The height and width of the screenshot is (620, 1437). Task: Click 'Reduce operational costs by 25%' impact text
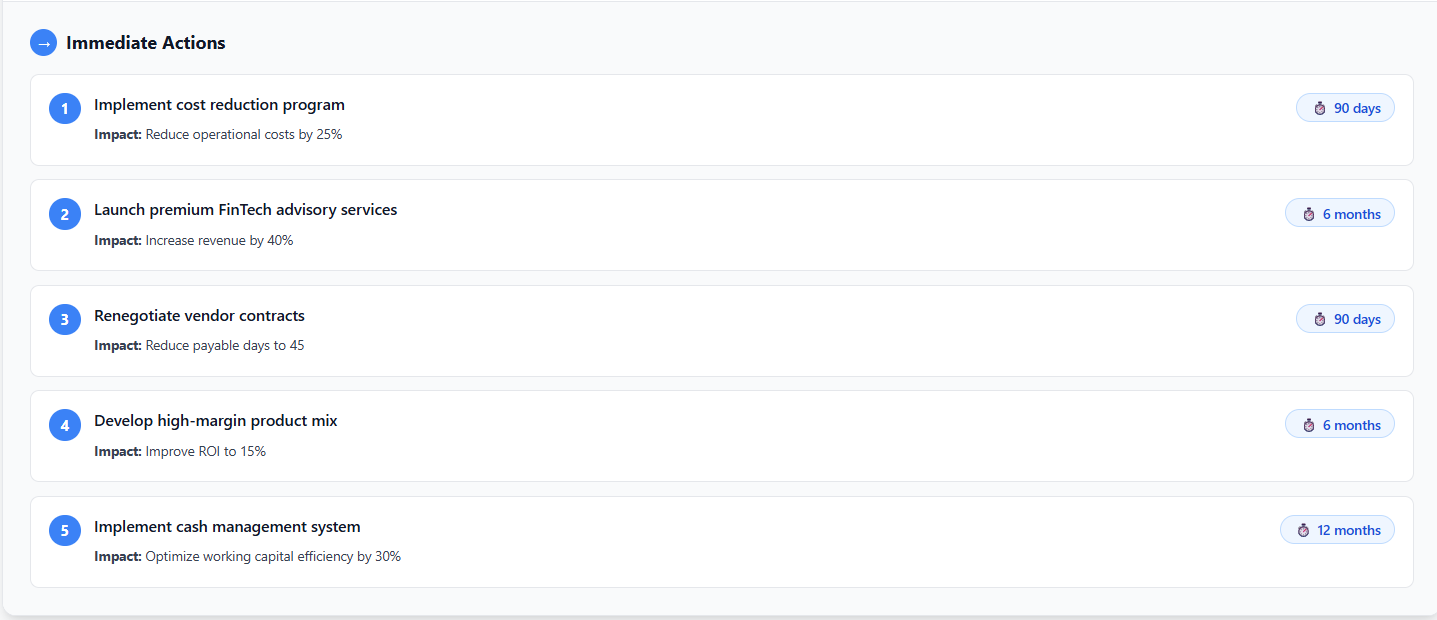(x=243, y=135)
